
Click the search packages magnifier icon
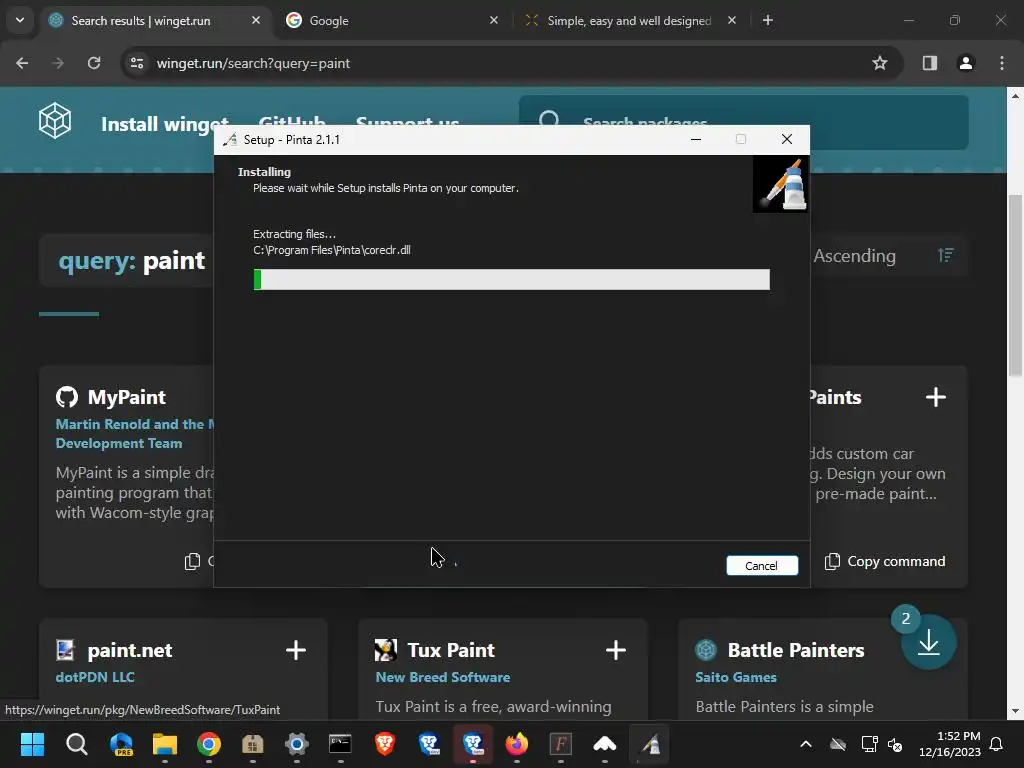(x=549, y=121)
